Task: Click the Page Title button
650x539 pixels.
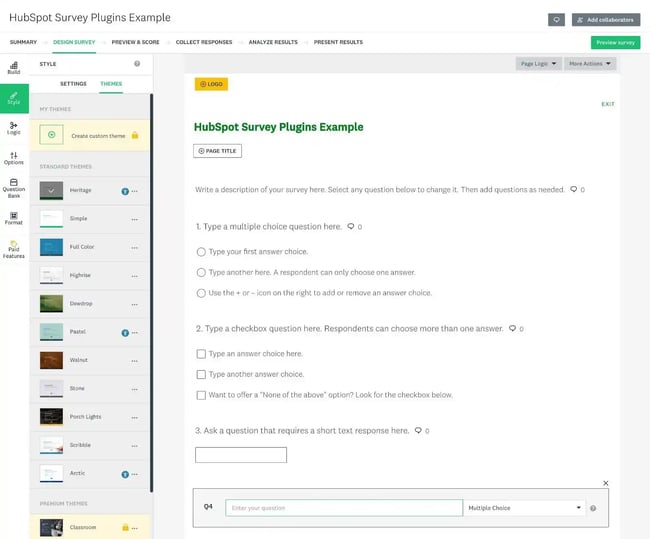Action: 217,151
